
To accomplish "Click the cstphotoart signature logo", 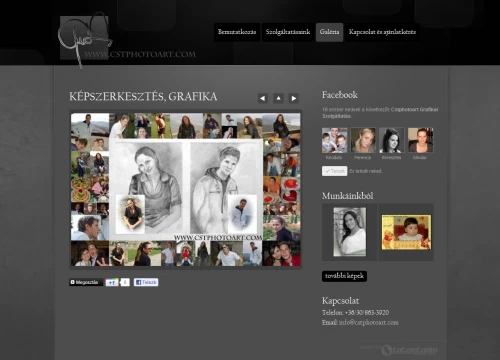I will pyautogui.click(x=85, y=39).
